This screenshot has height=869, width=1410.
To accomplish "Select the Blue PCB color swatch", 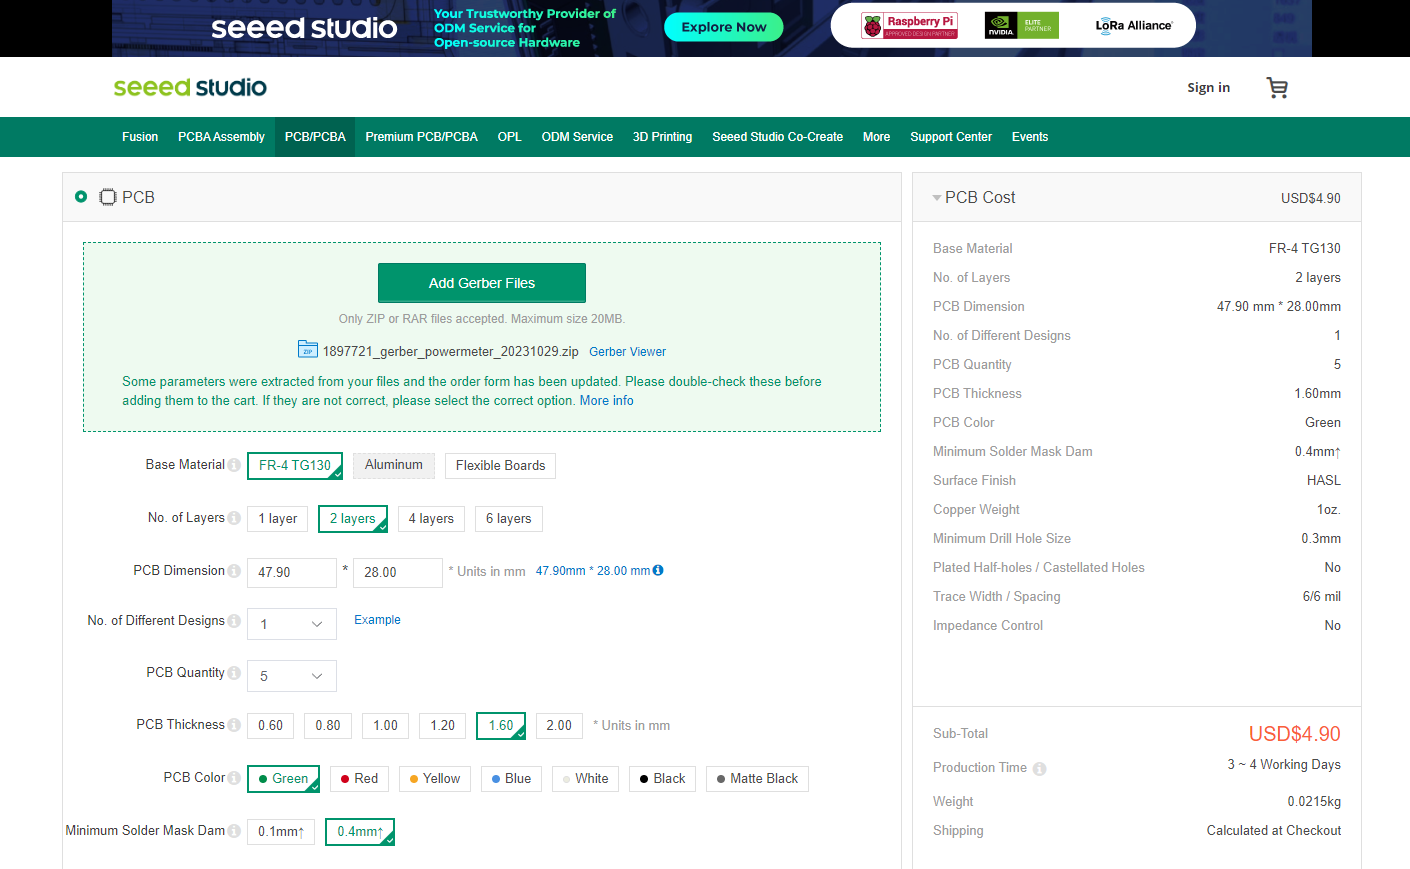I will [x=511, y=778].
